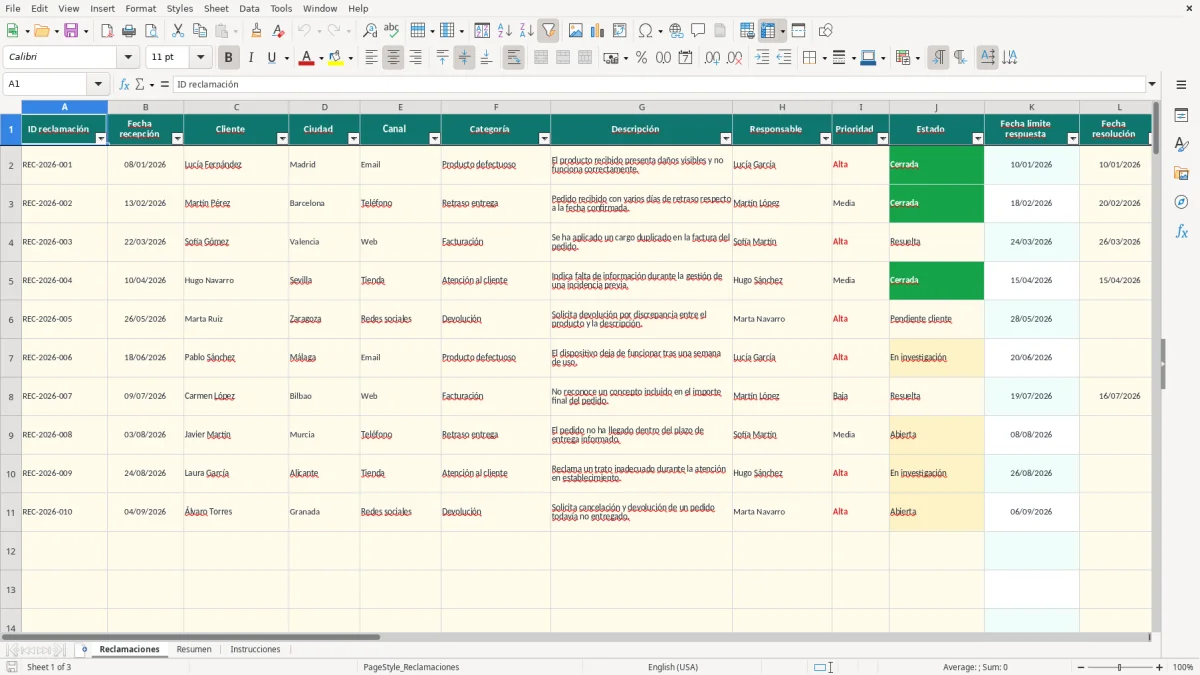Click the Copy icon
Viewport: 1200px width, 675px height.
(199, 31)
